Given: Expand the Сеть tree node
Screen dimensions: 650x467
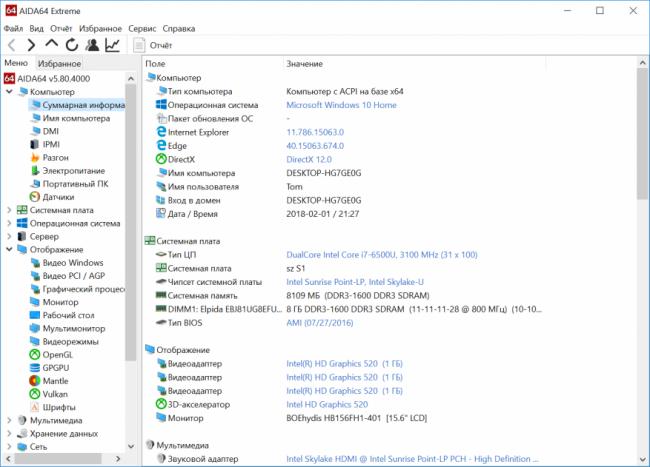Looking at the screenshot, I should click(9, 447).
